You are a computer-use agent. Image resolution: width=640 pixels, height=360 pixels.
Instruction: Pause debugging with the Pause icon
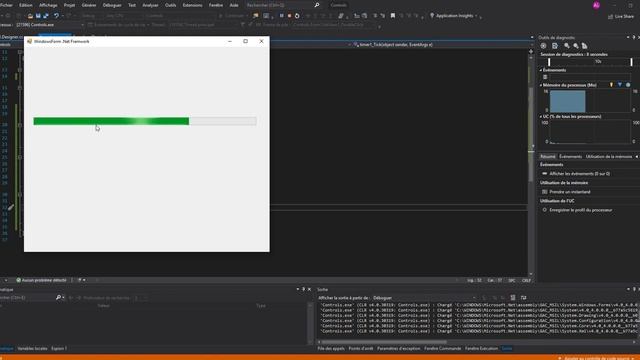click(x=282, y=16)
